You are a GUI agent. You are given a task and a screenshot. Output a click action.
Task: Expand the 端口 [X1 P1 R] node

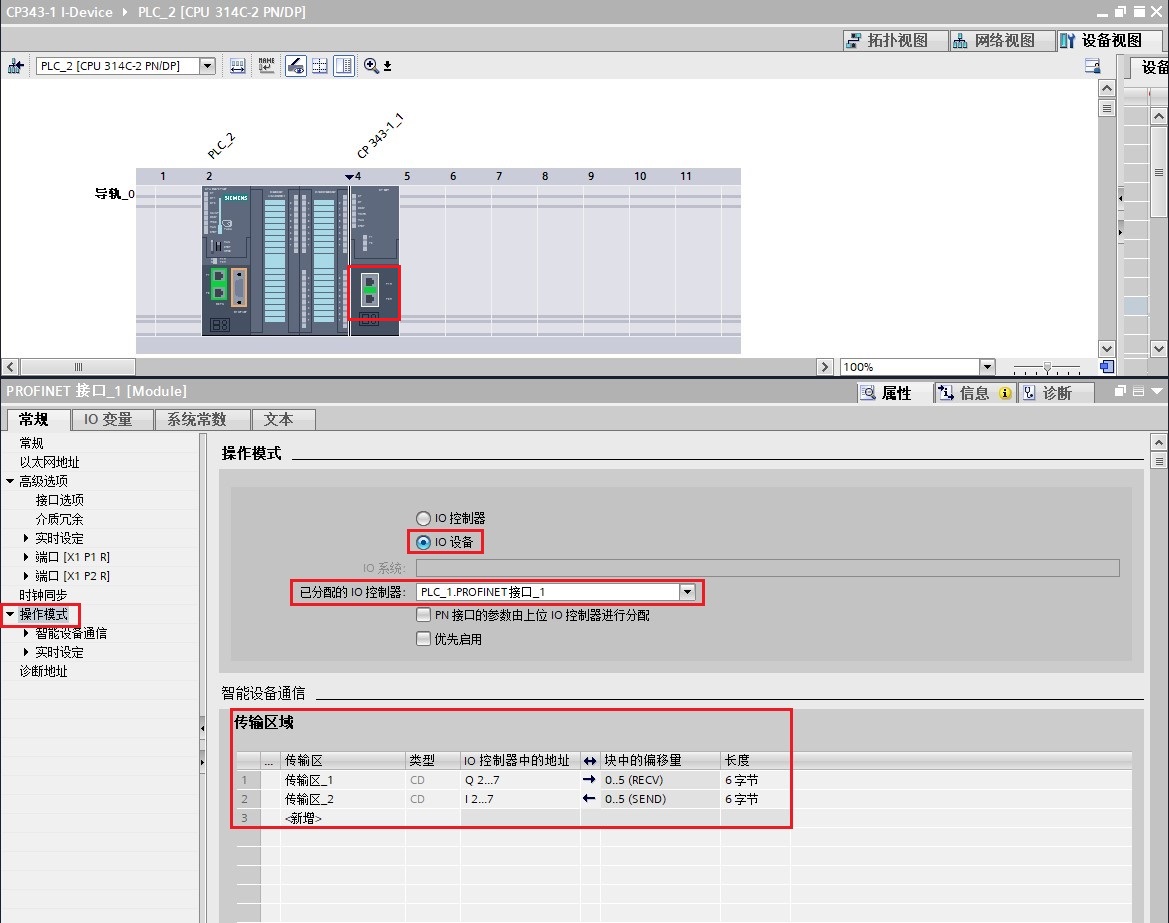pyautogui.click(x=26, y=557)
